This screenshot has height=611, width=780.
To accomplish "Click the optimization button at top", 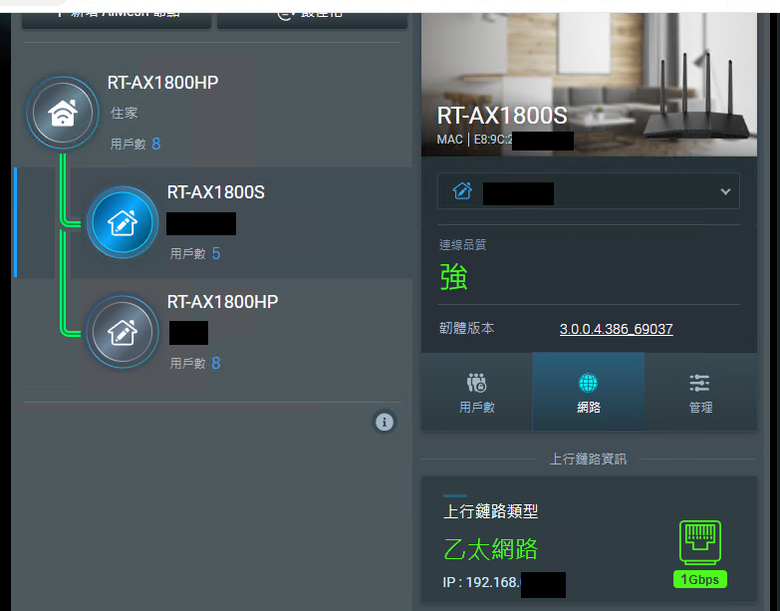I will tap(312, 20).
